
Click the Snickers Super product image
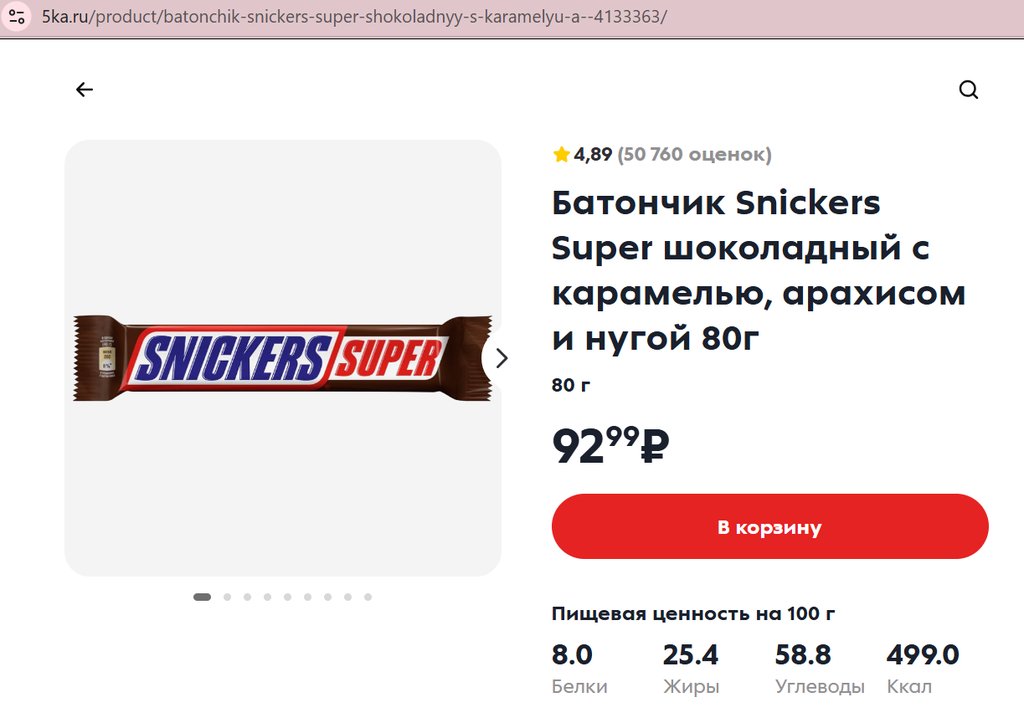click(282, 358)
